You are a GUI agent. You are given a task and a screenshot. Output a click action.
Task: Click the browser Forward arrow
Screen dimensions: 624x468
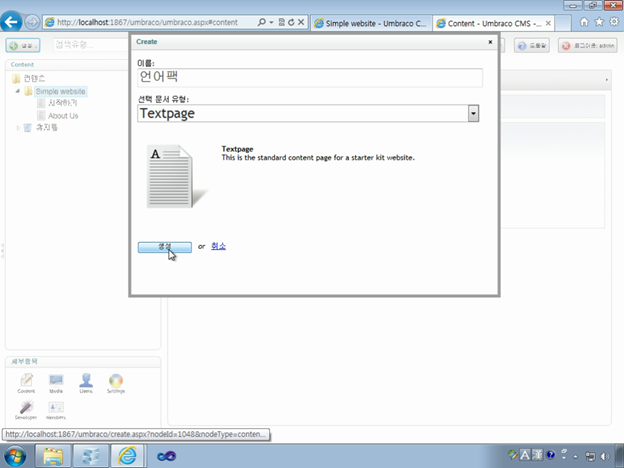[32, 22]
